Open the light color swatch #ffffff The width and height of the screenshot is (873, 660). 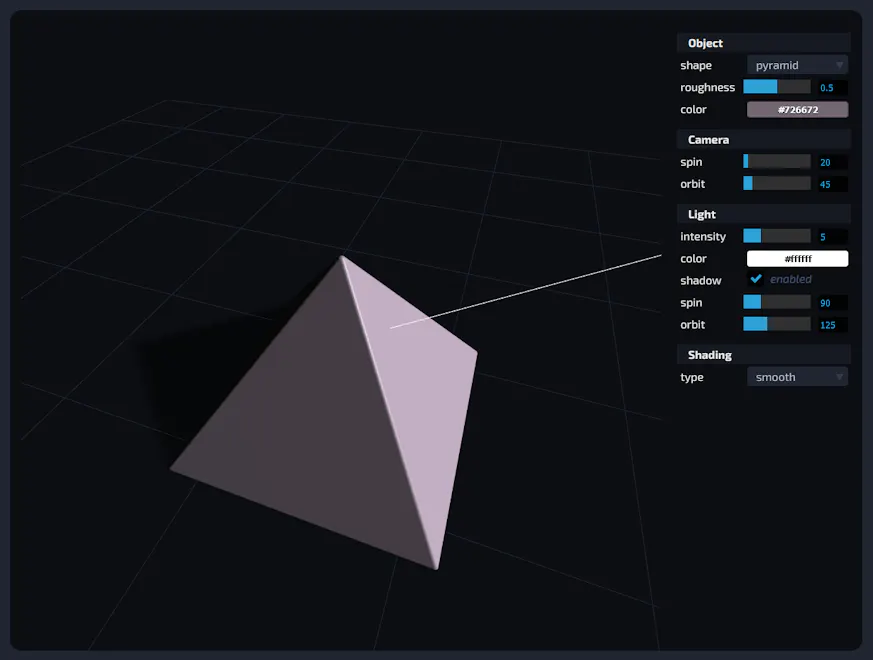click(x=797, y=258)
